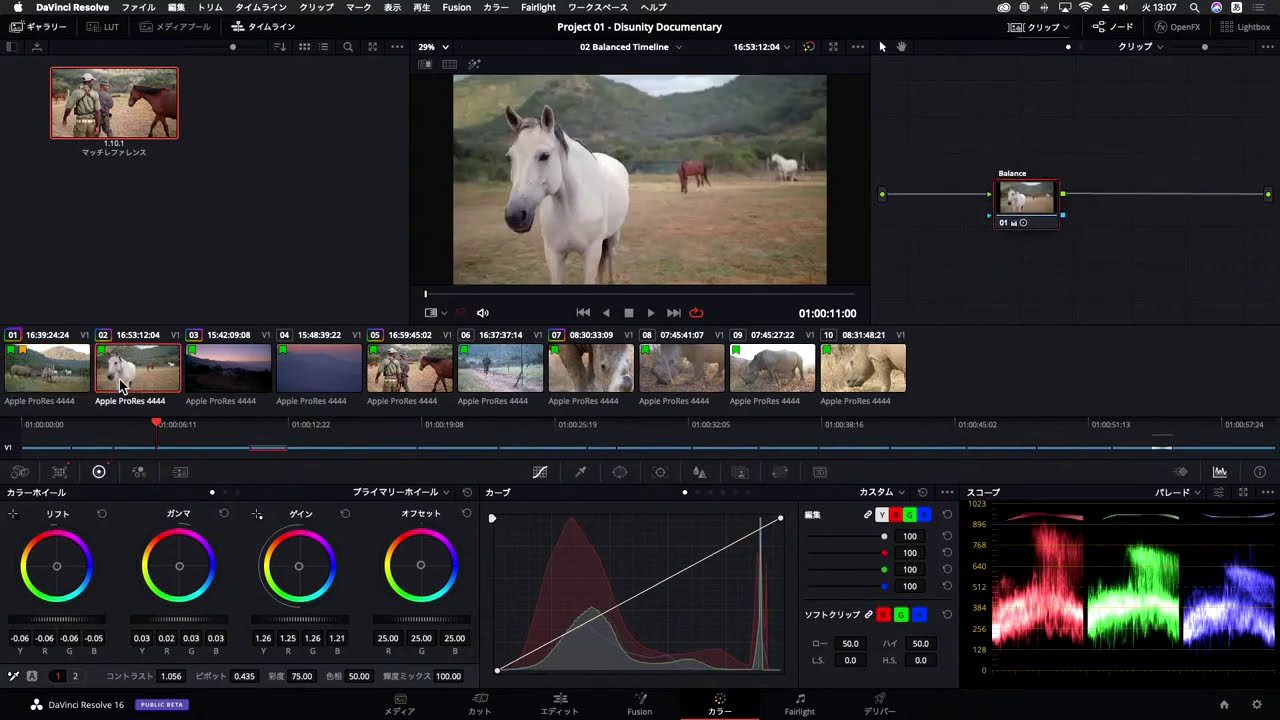The height and width of the screenshot is (720, 1280).
Task: Pick white point for Gain
Action: click(257, 514)
